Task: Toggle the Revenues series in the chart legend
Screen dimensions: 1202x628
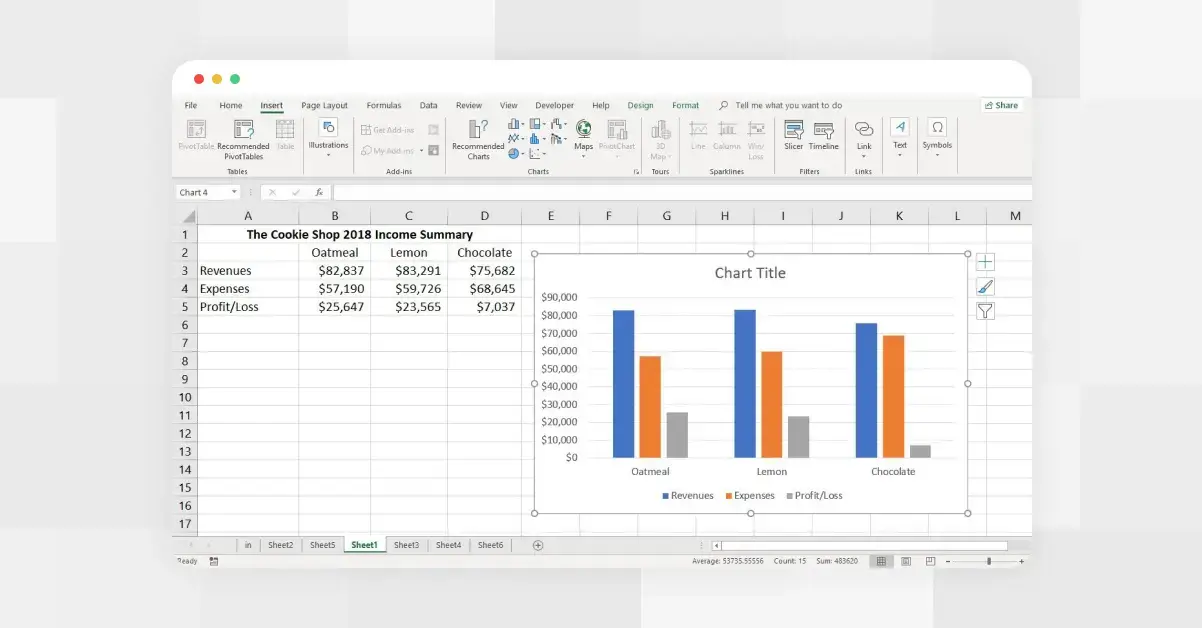Action: (688, 495)
